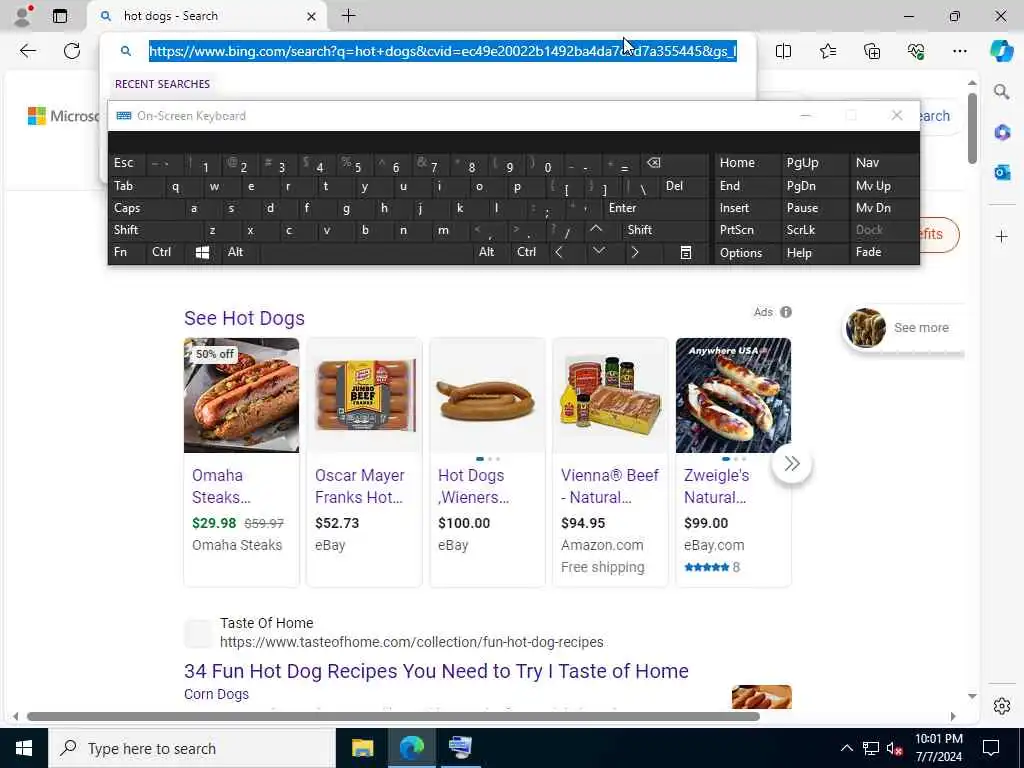Screen dimensions: 1024x768
Task: Toggle Caps key on On-Screen Keyboard
Action: click(146, 208)
